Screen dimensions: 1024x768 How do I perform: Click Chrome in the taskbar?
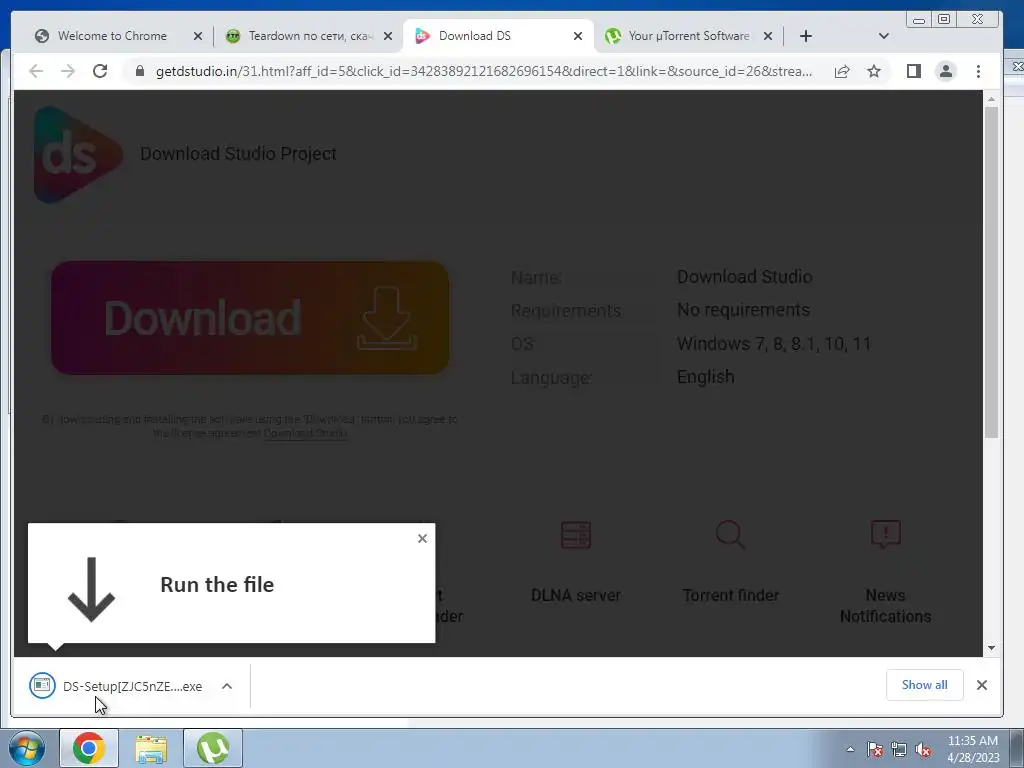pyautogui.click(x=89, y=748)
